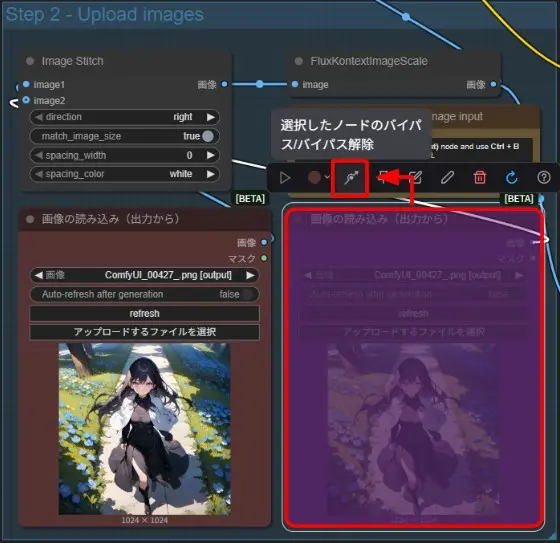Click the pencil edit icon in toolbar
560x543 pixels.
447,177
